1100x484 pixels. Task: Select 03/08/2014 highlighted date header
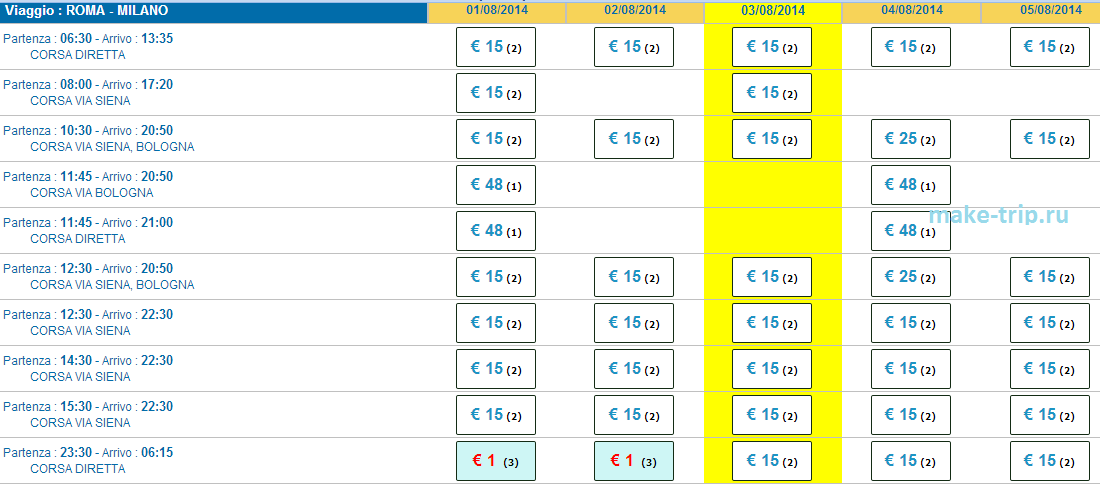[x=773, y=11]
